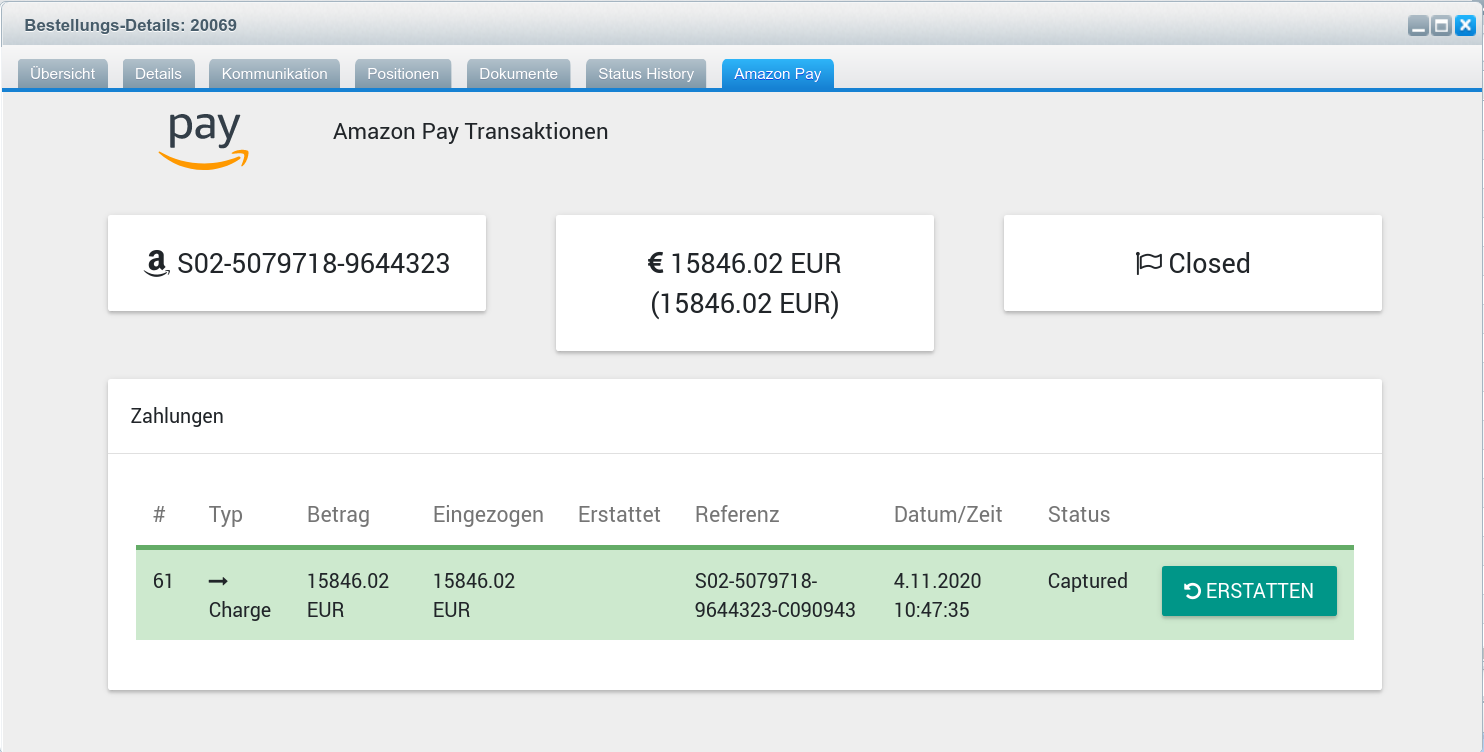Open the Kommunikation tab

point(274,74)
